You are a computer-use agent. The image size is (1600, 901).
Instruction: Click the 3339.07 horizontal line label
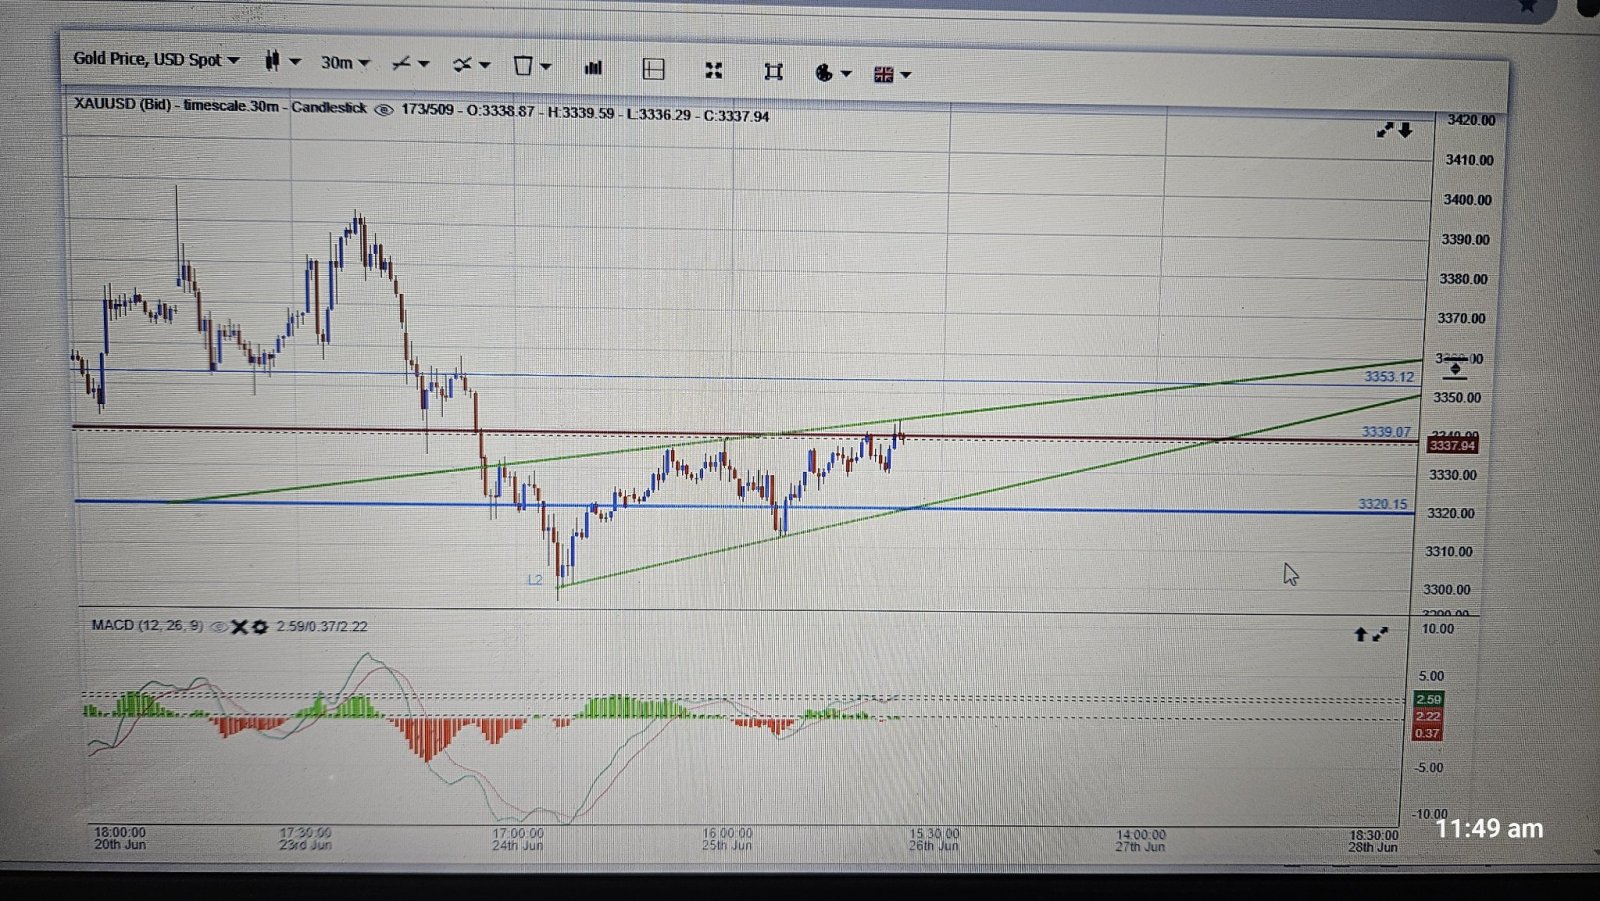pyautogui.click(x=1386, y=432)
